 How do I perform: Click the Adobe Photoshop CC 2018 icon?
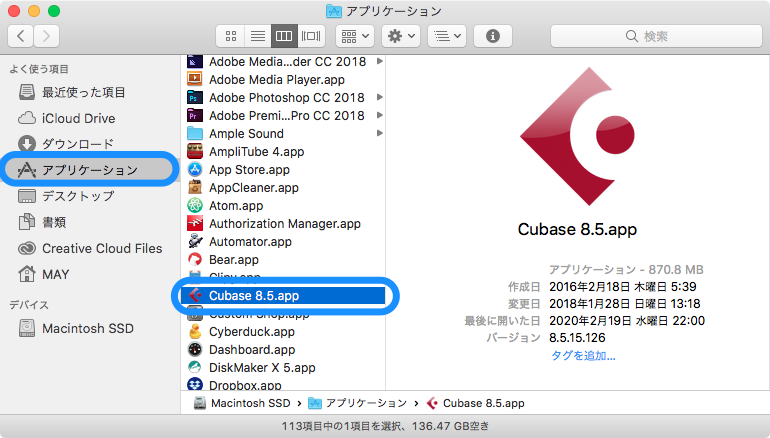(195, 98)
